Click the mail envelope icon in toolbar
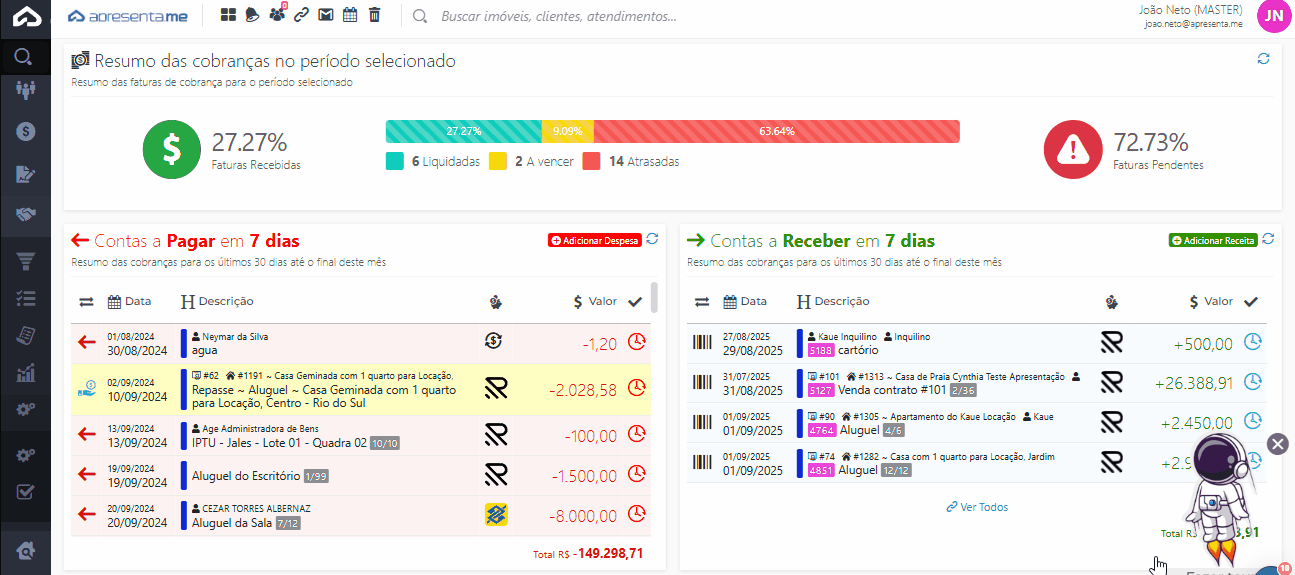This screenshot has height=575, width=1295. click(x=325, y=15)
